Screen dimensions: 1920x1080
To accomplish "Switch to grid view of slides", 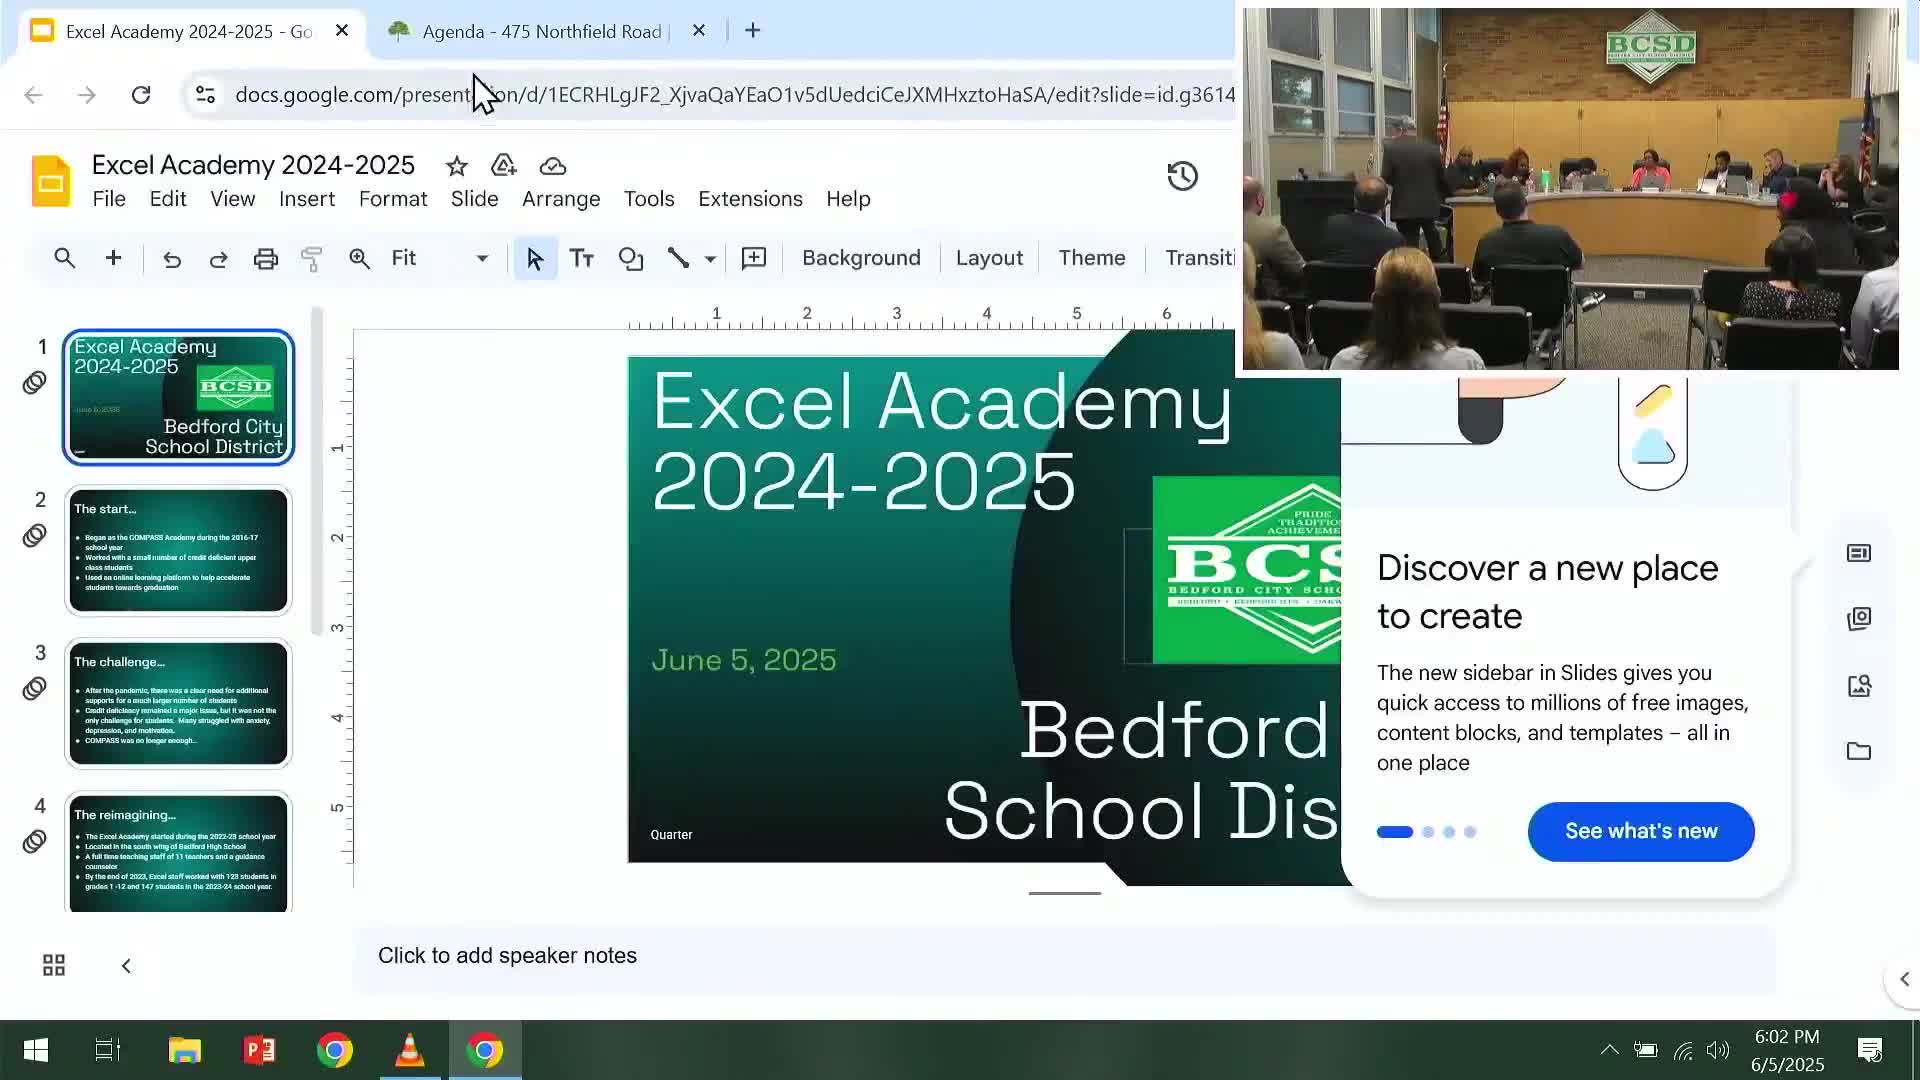I will [x=54, y=965].
